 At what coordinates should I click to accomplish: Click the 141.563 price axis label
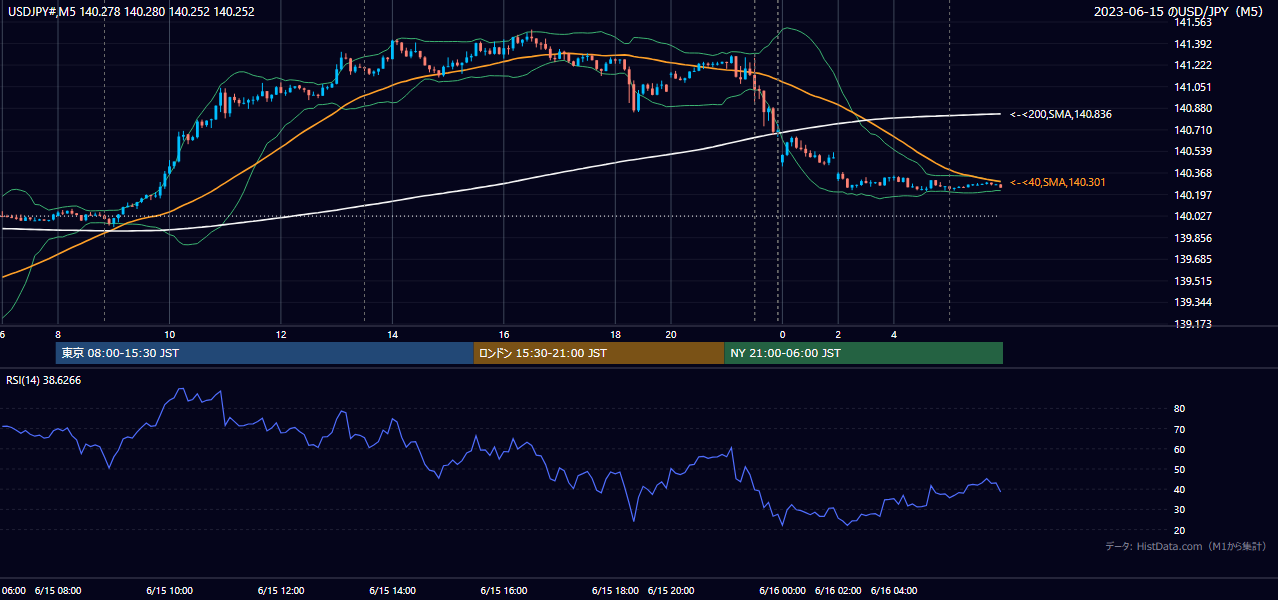1193,22
